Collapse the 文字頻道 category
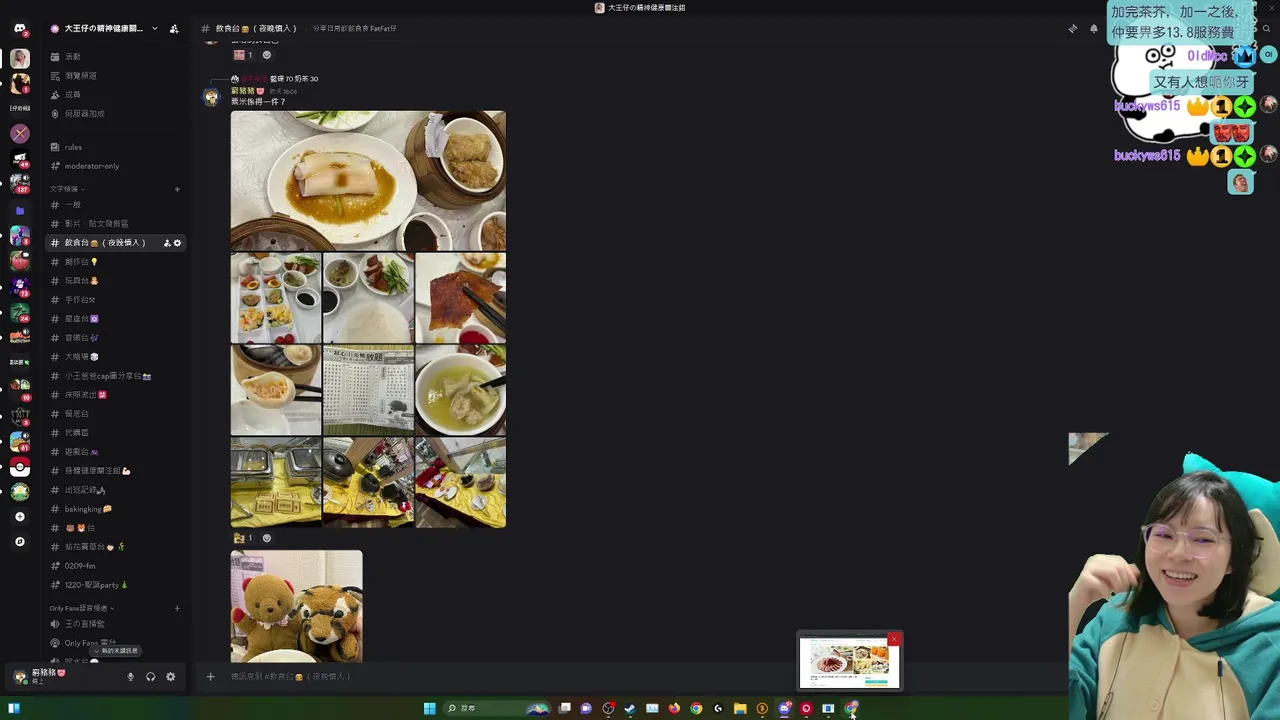The image size is (1280, 720). click(x=66, y=189)
